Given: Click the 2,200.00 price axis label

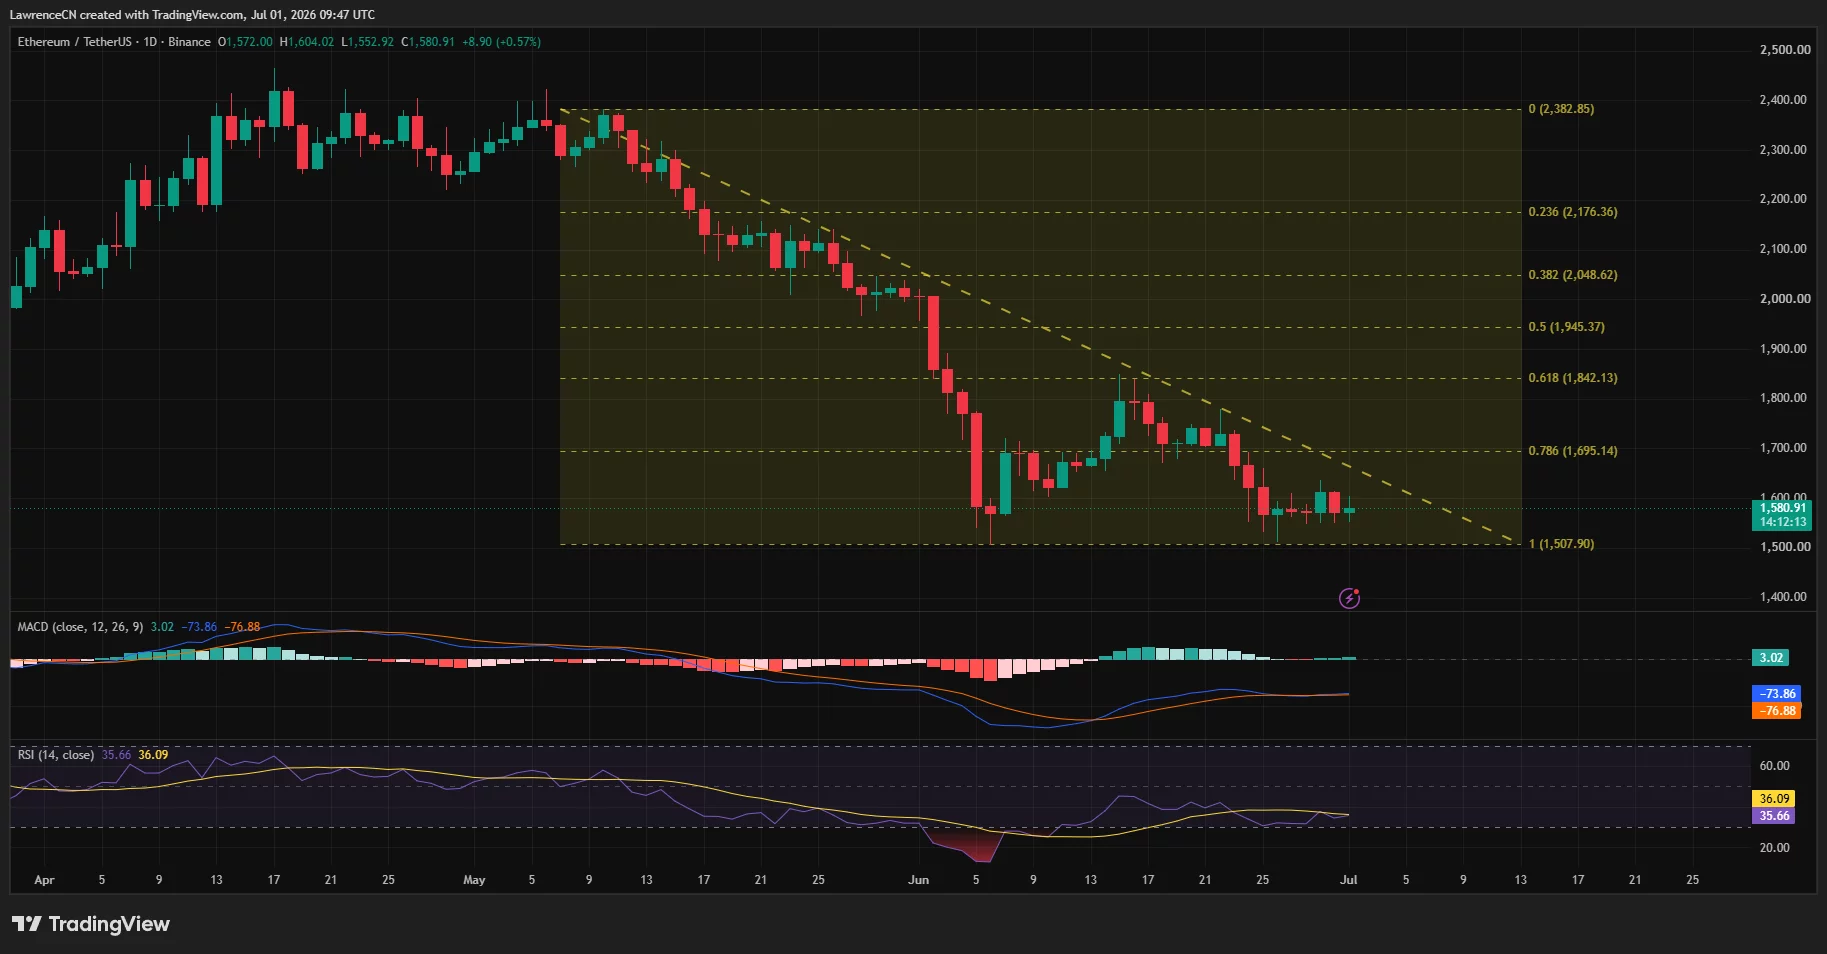Looking at the screenshot, I should 1783,199.
